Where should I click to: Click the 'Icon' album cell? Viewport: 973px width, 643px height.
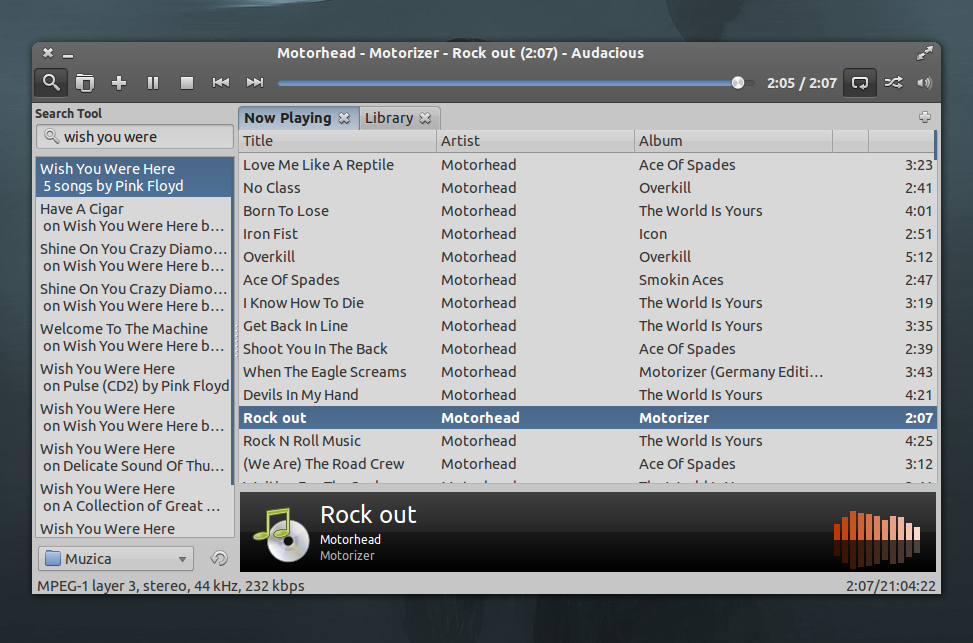click(653, 234)
